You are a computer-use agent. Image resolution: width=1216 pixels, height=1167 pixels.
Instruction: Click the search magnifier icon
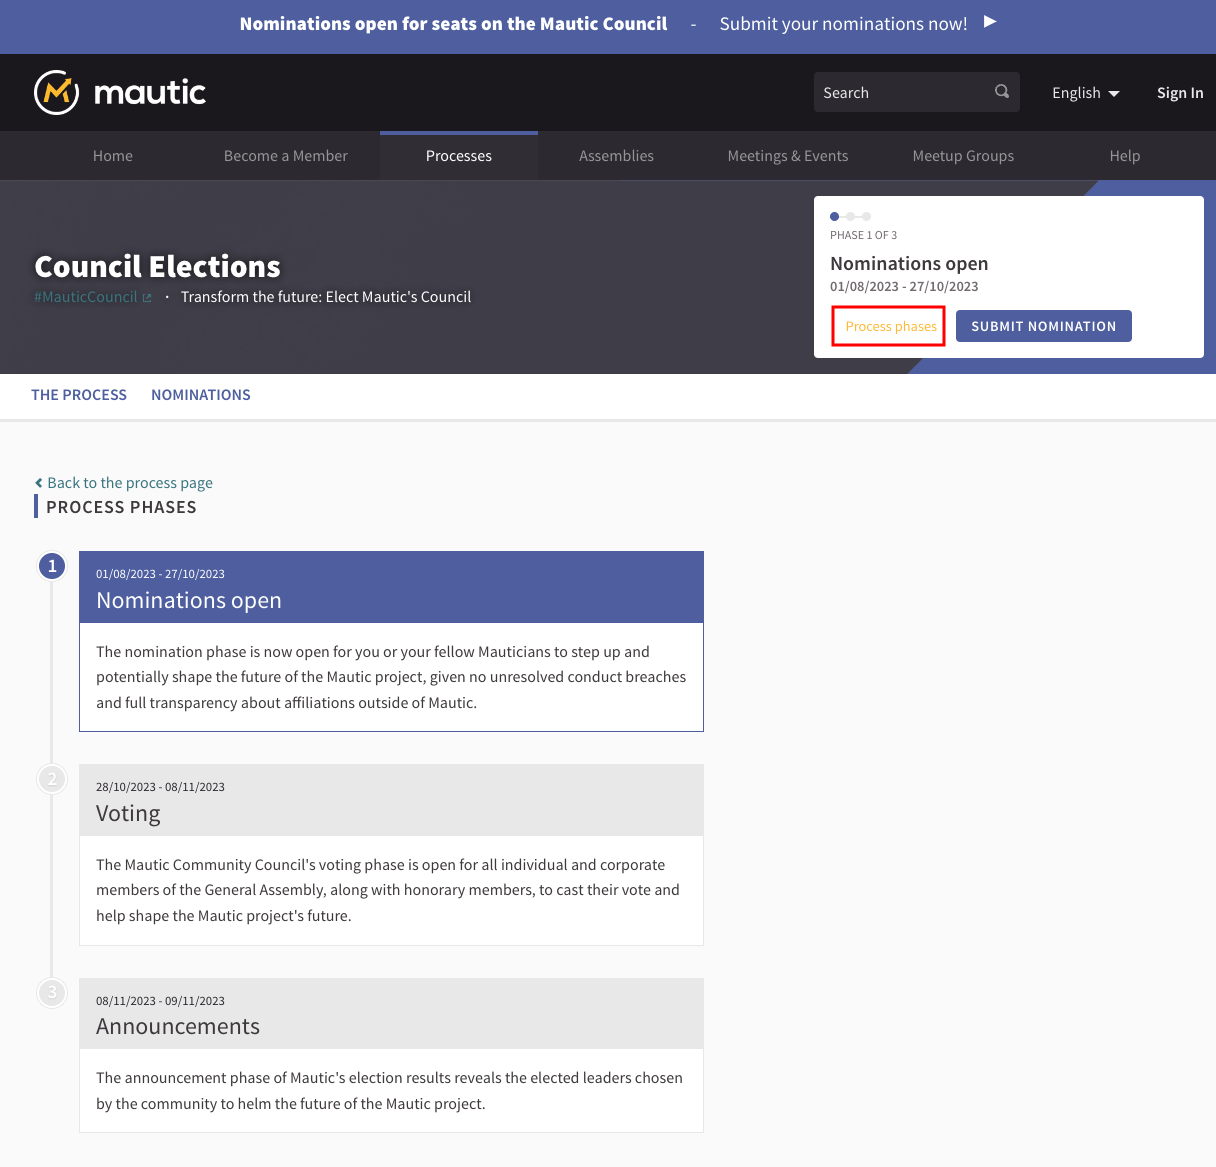click(x=1001, y=92)
